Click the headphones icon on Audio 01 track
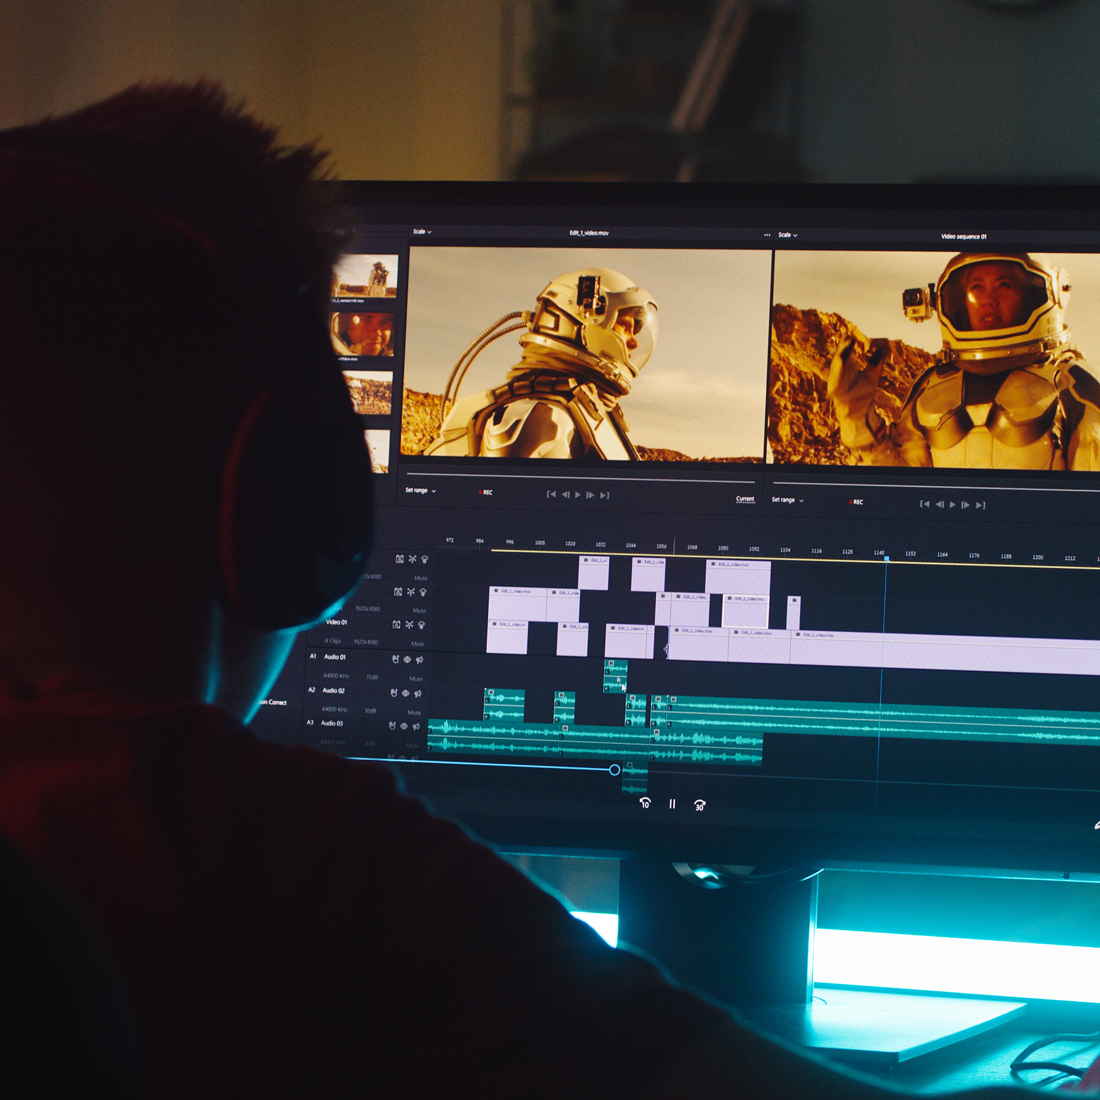This screenshot has width=1100, height=1100. [x=396, y=659]
